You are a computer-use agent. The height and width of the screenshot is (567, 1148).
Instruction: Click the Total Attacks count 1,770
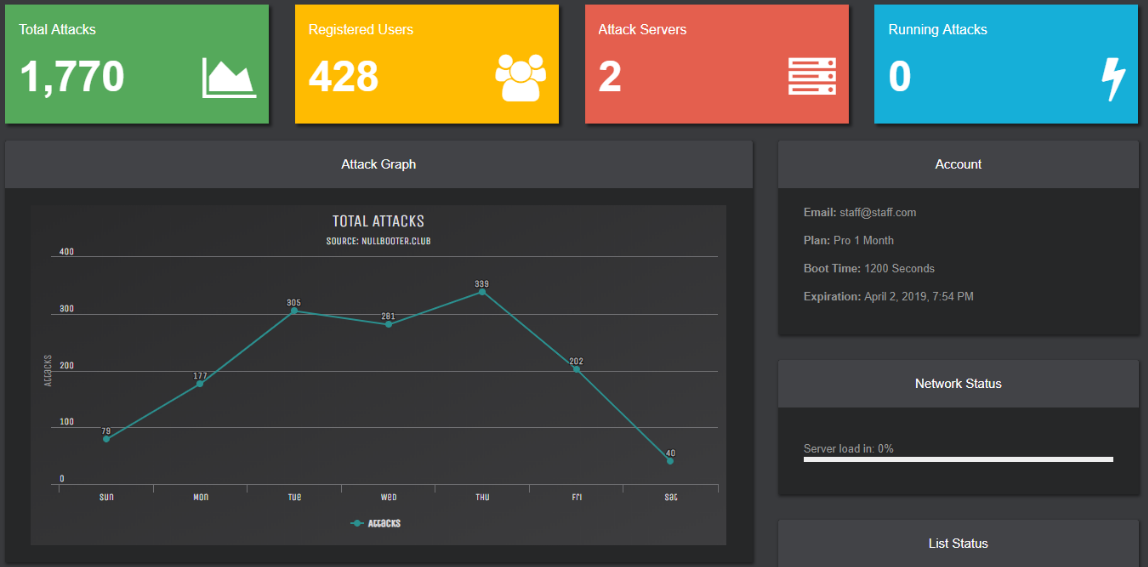[72, 77]
